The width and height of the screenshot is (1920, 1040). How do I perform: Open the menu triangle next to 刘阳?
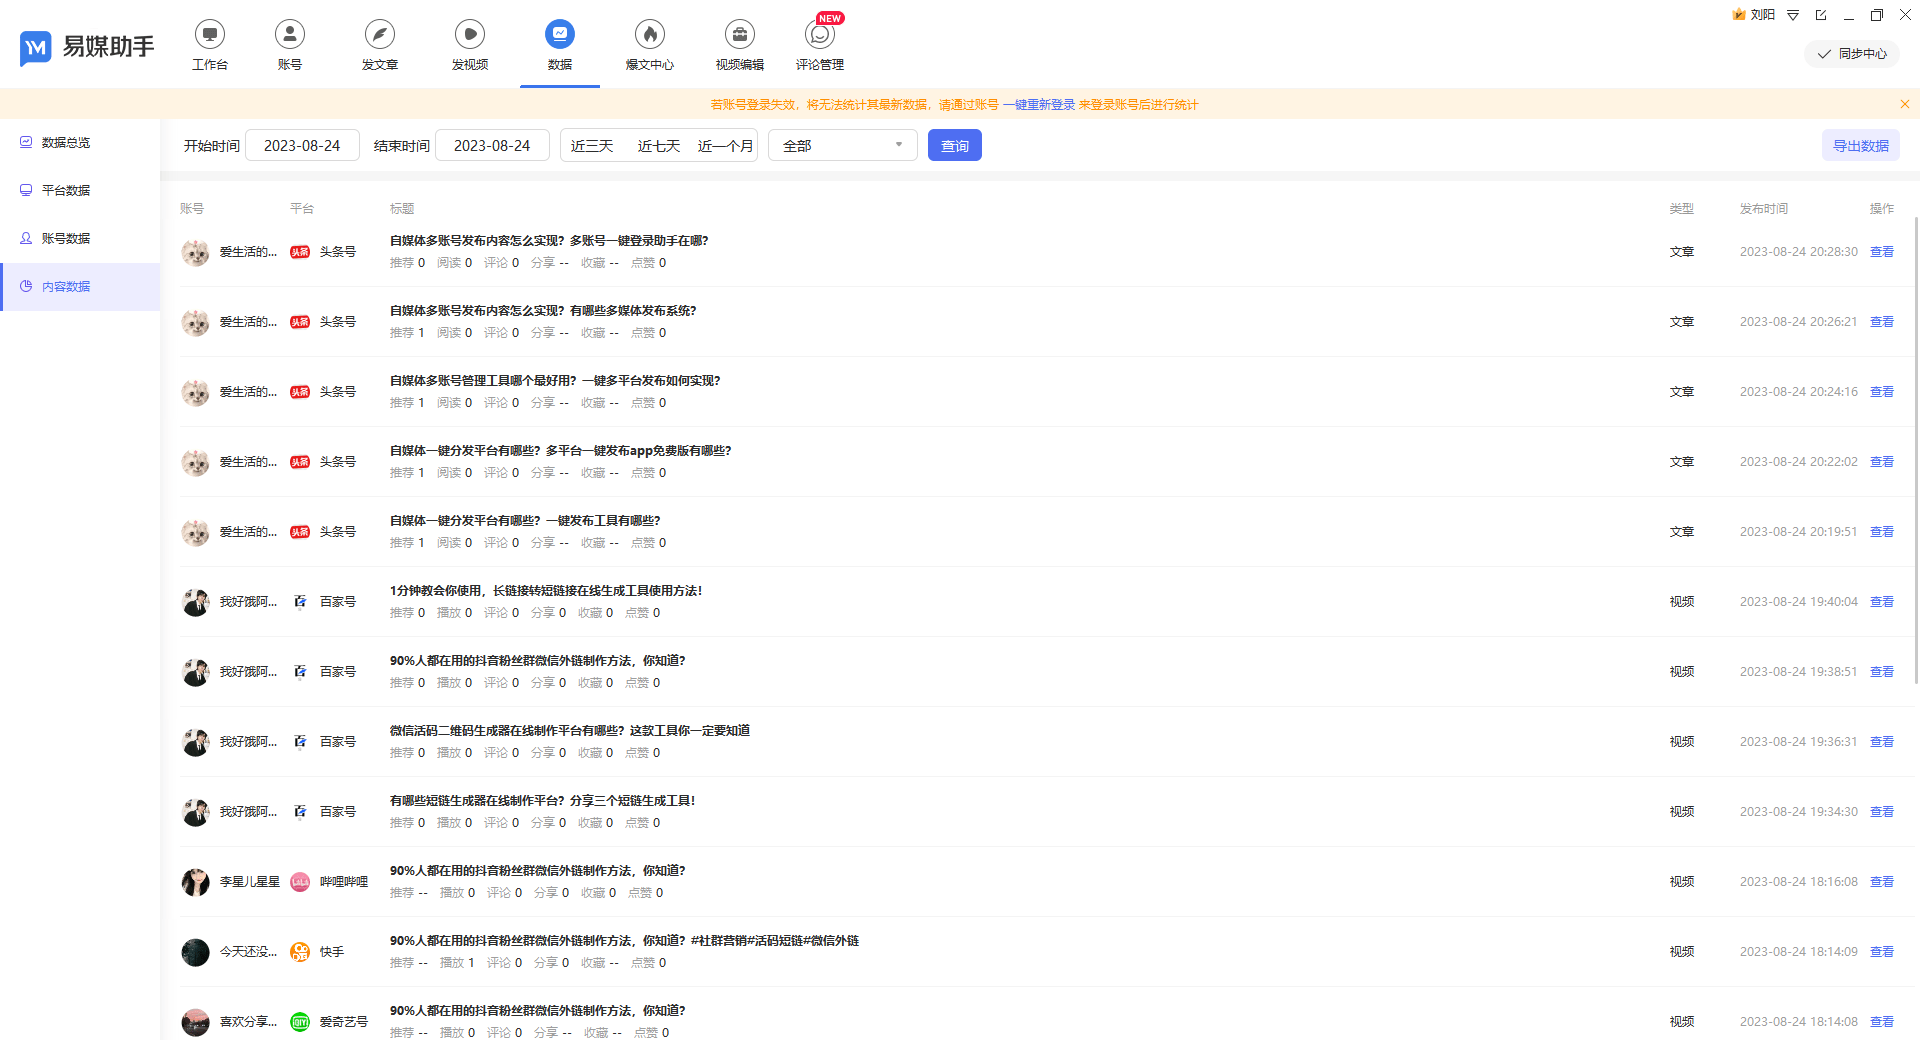point(1793,15)
